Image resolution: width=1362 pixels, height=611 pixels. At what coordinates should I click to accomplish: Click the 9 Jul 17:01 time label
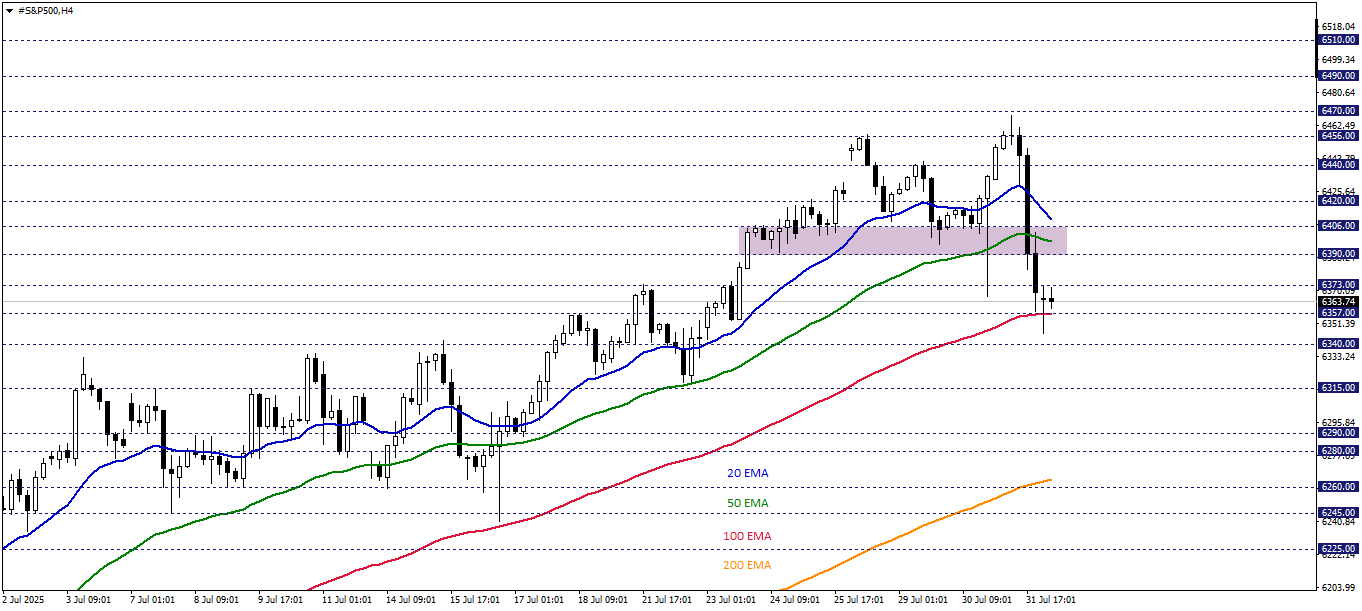281,600
